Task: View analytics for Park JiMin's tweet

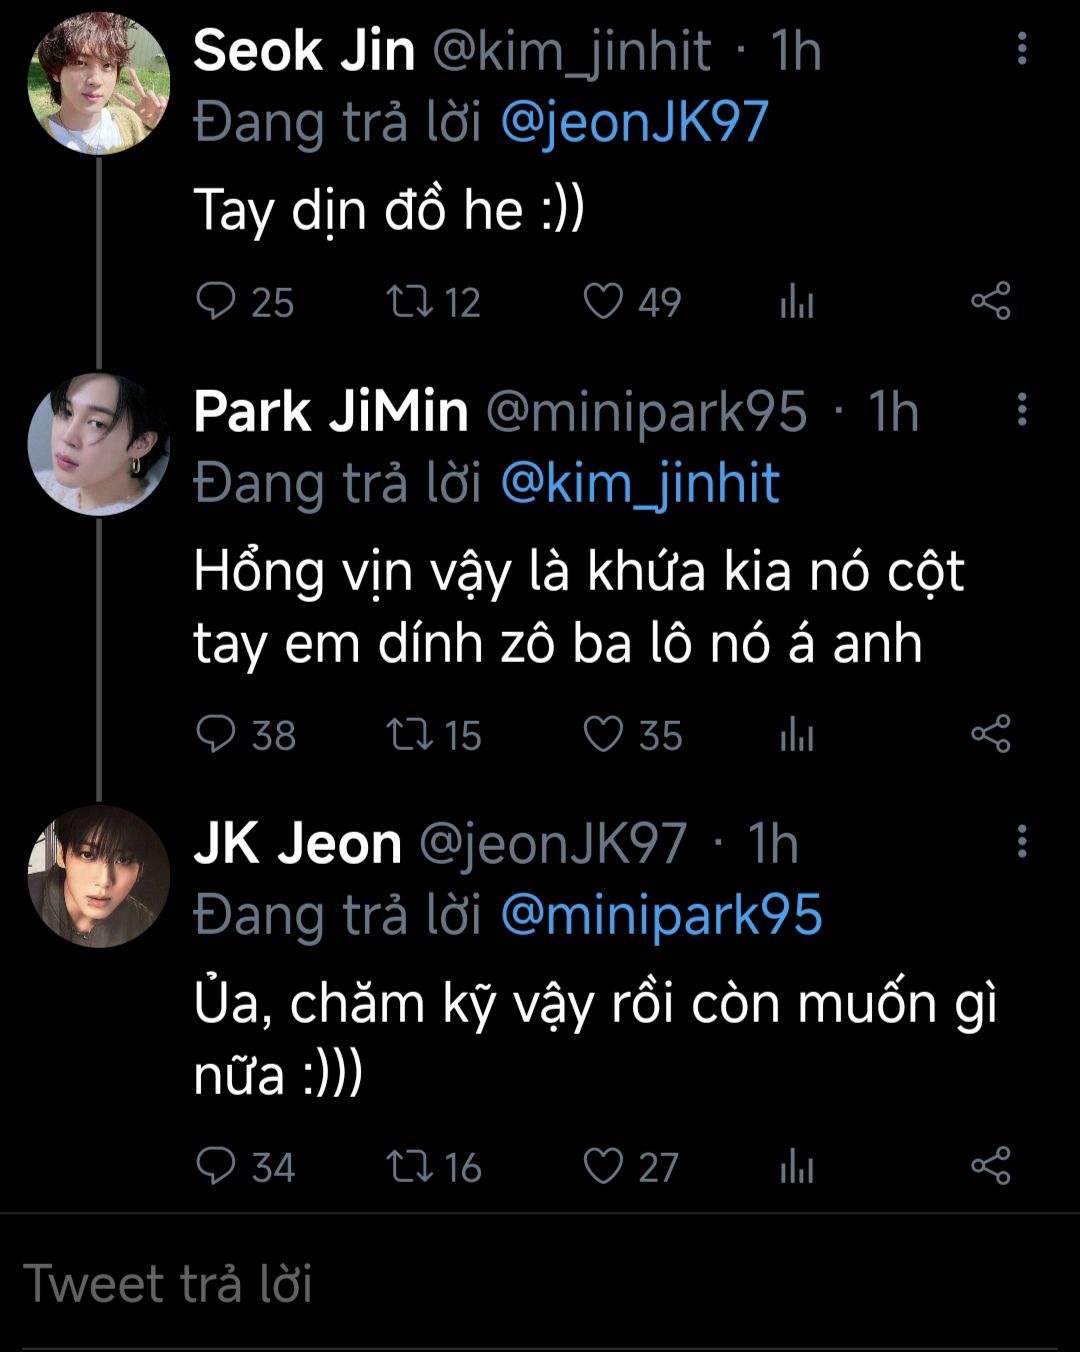Action: pos(797,735)
